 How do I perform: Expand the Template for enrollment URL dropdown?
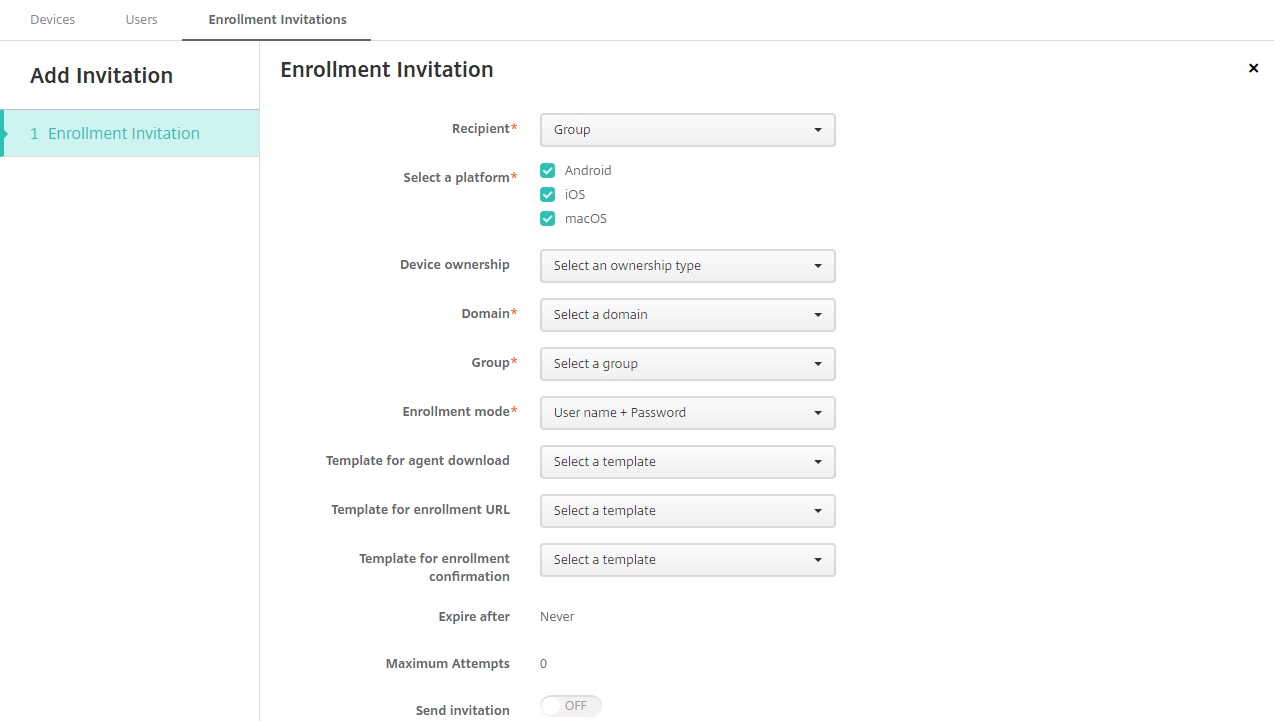687,511
